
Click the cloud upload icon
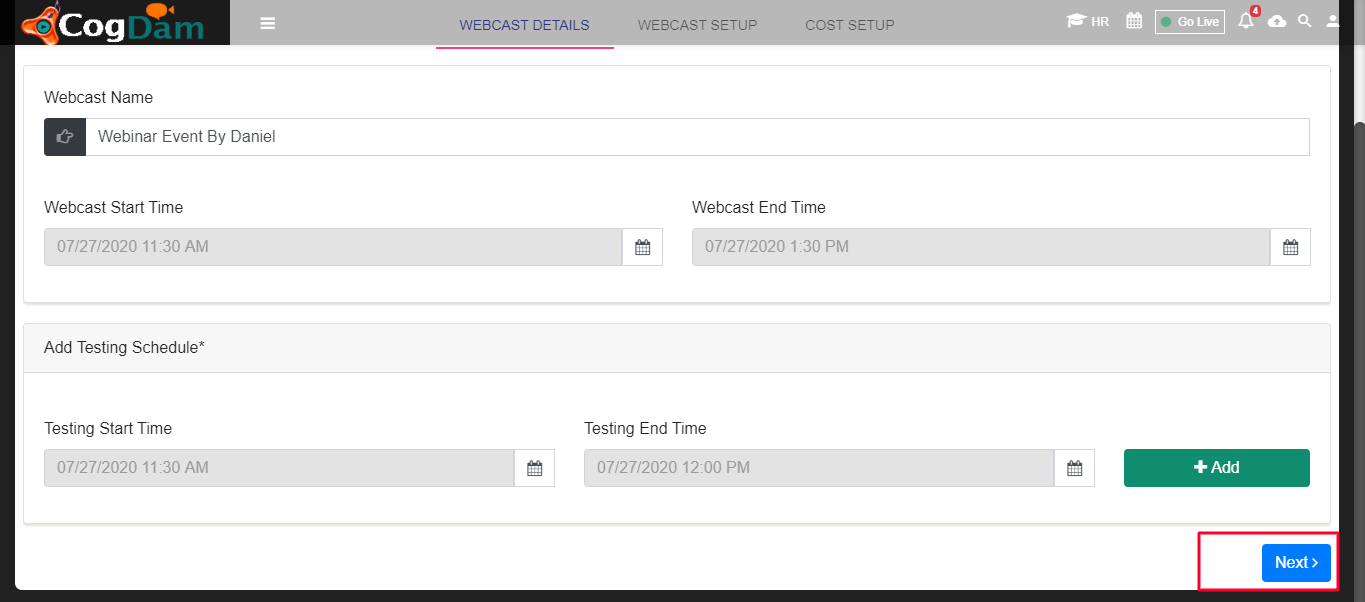point(1277,21)
